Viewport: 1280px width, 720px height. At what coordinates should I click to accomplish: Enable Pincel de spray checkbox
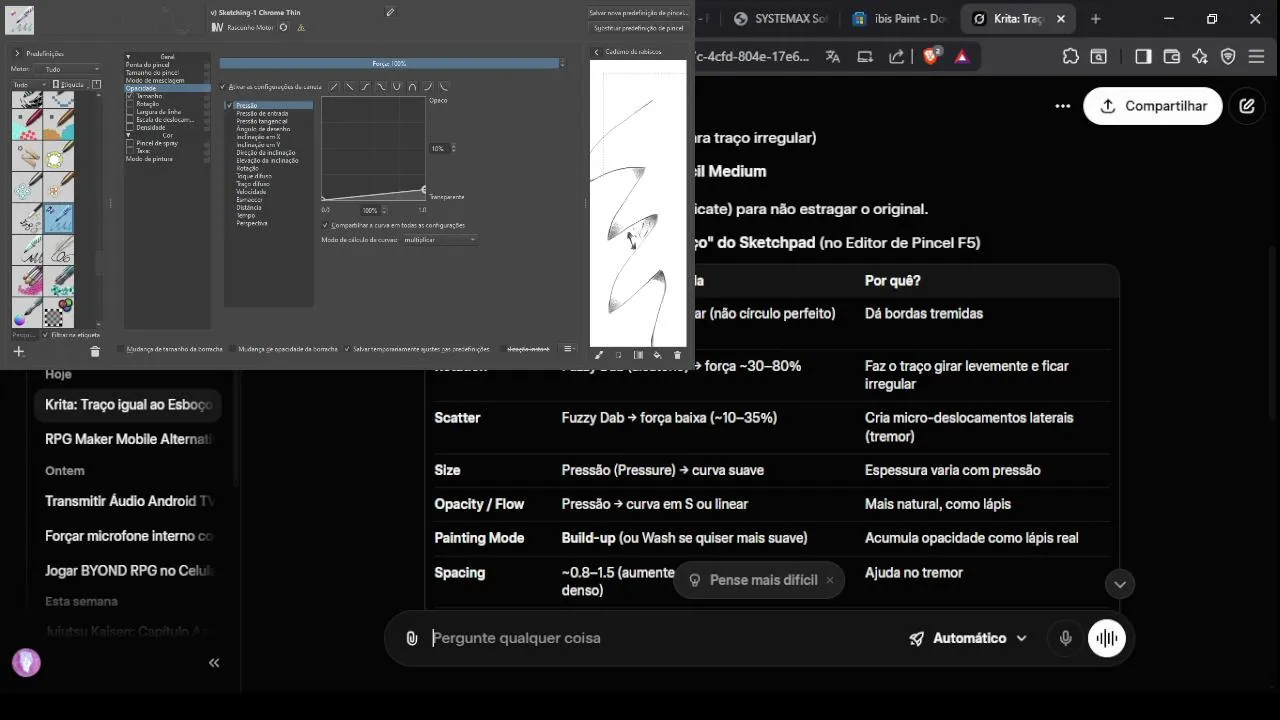click(130, 143)
